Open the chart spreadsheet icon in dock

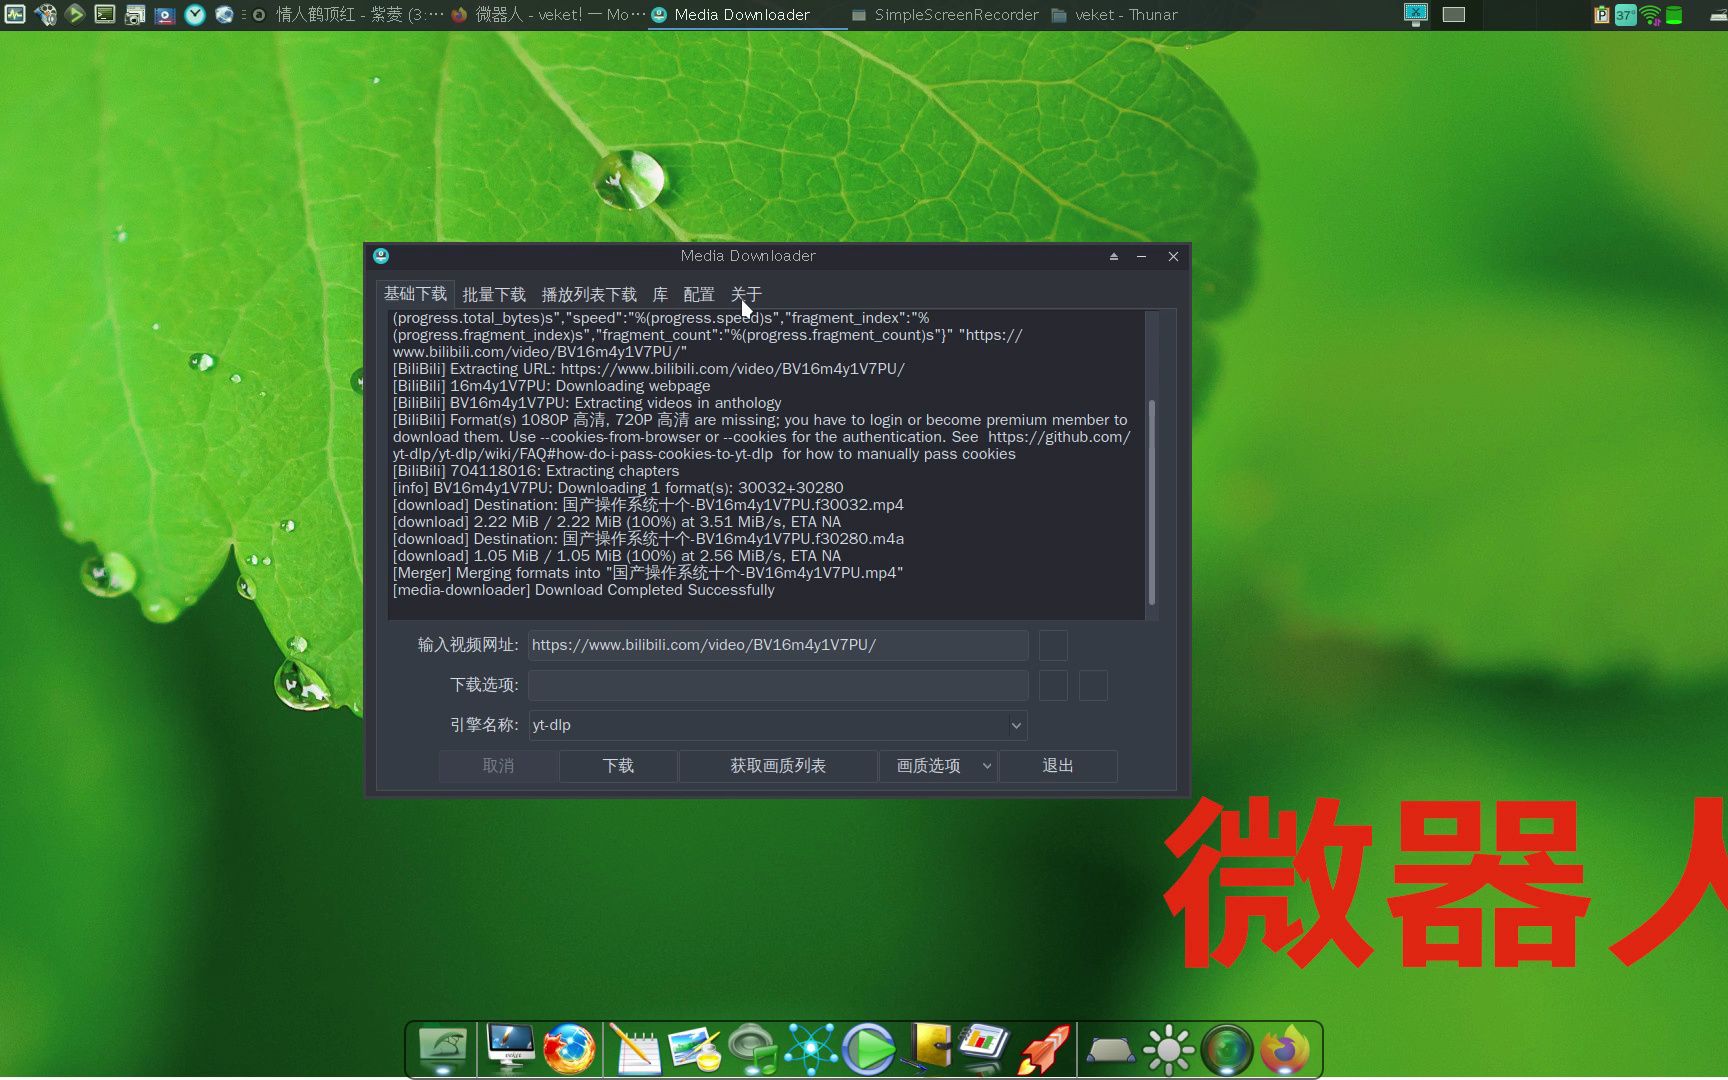coord(985,1048)
